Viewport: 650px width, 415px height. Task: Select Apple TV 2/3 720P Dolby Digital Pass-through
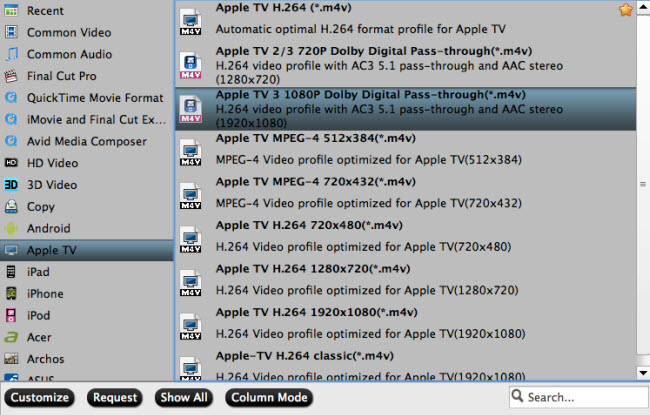pyautogui.click(x=374, y=51)
